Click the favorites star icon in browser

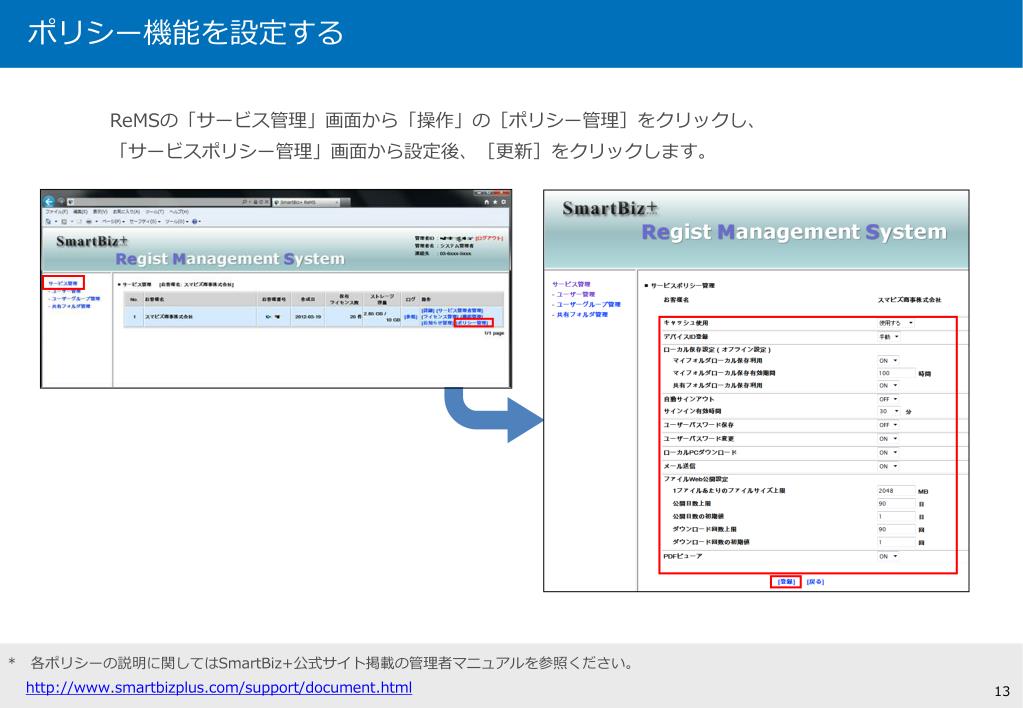(x=495, y=202)
